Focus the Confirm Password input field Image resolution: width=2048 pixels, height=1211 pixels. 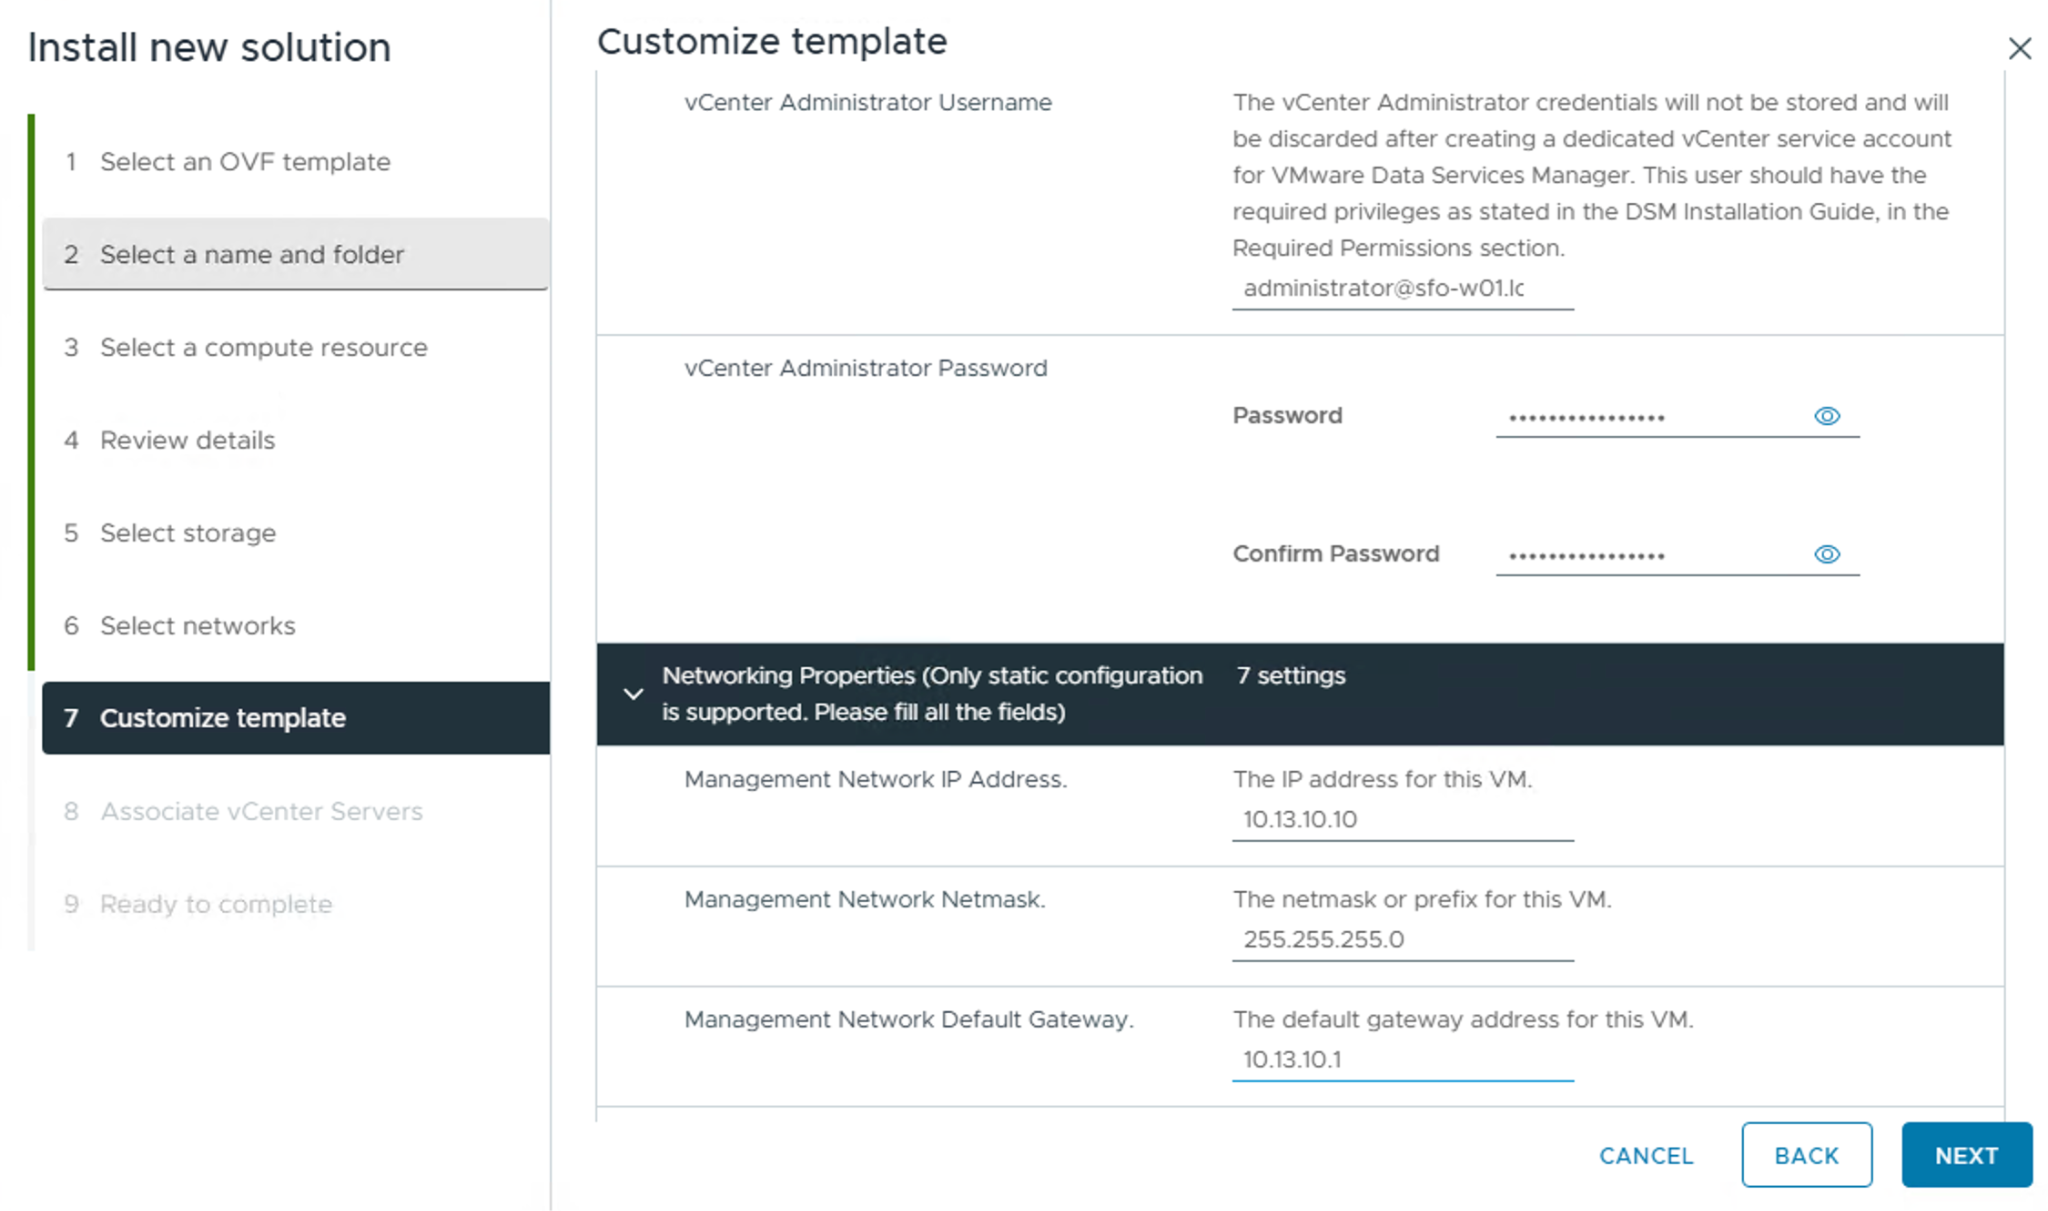(x=1650, y=555)
